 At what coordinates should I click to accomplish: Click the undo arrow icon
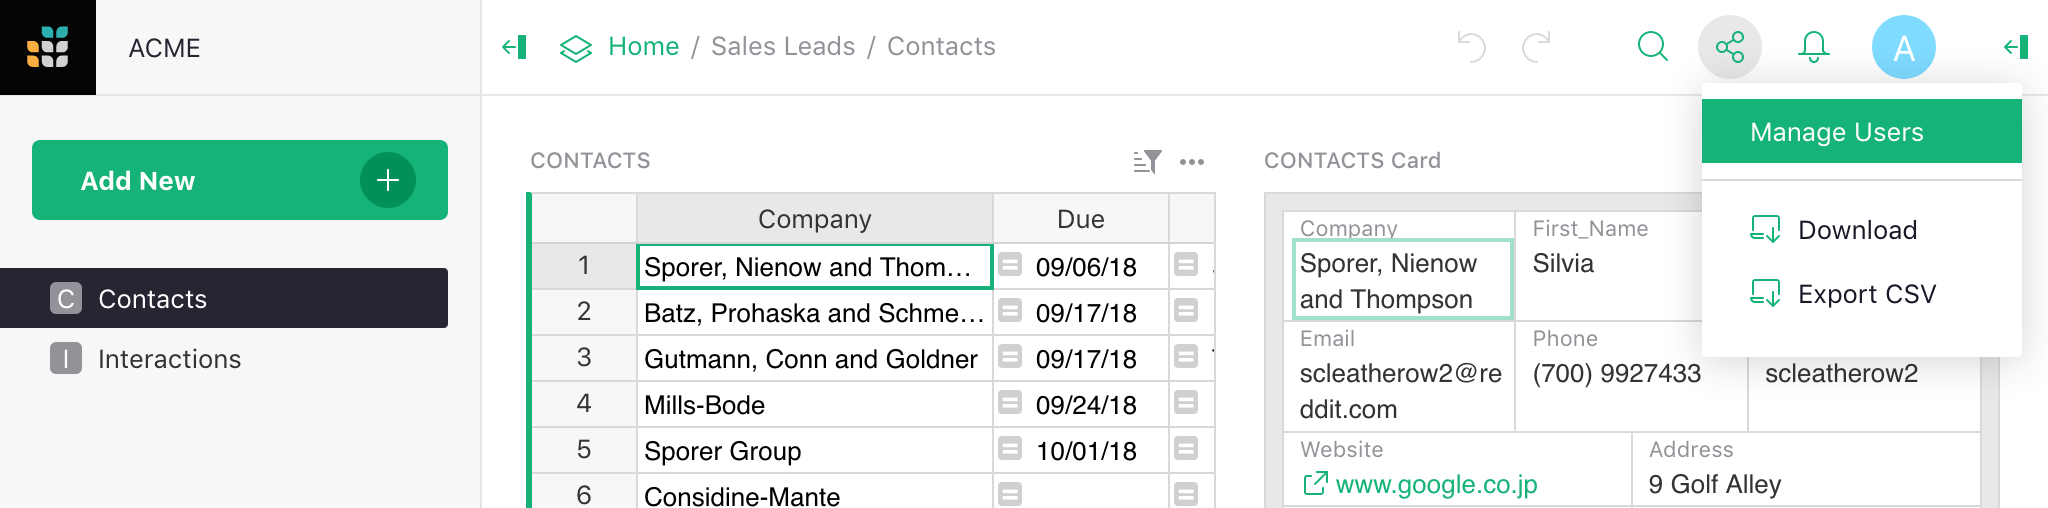point(1471,47)
